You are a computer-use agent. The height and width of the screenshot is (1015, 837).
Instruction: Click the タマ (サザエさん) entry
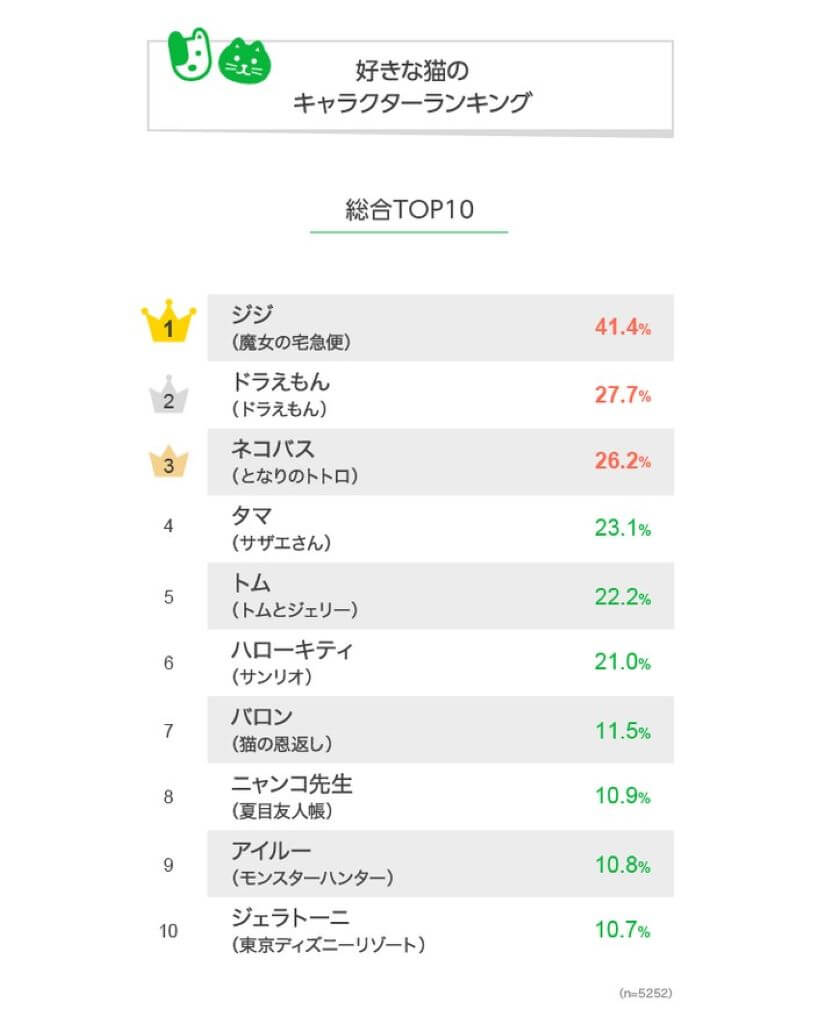click(x=280, y=529)
